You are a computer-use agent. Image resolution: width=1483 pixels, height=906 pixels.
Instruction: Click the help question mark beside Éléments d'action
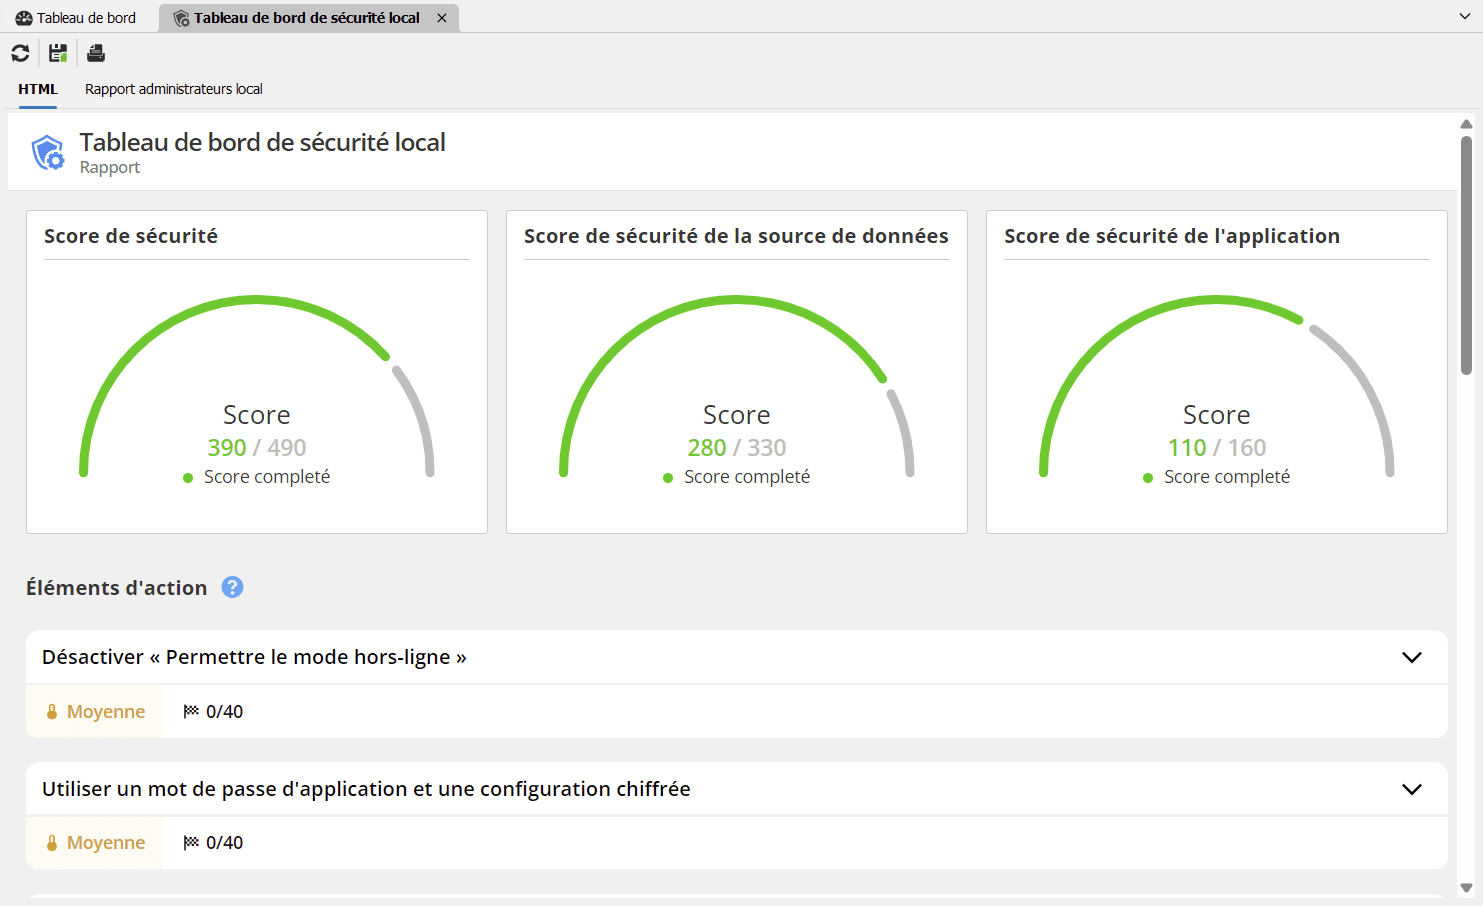point(232,587)
